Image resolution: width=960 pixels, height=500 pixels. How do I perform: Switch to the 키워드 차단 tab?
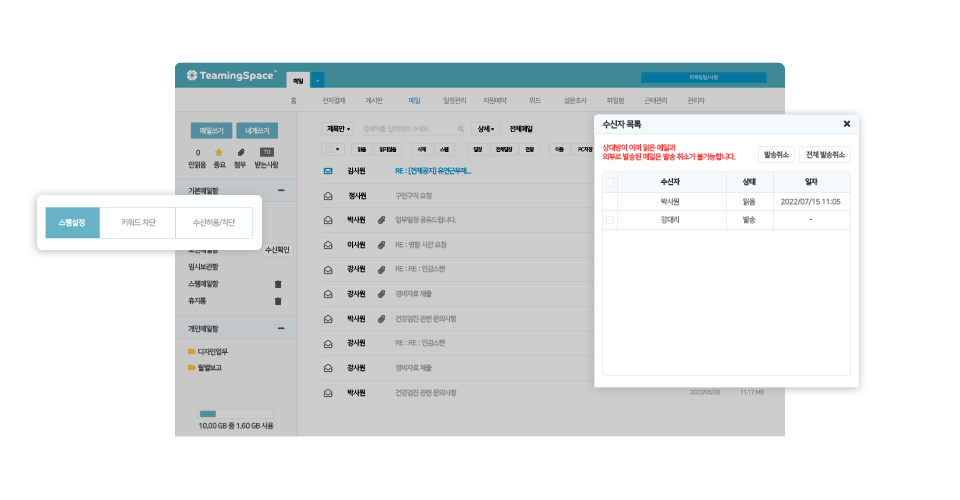tap(138, 223)
